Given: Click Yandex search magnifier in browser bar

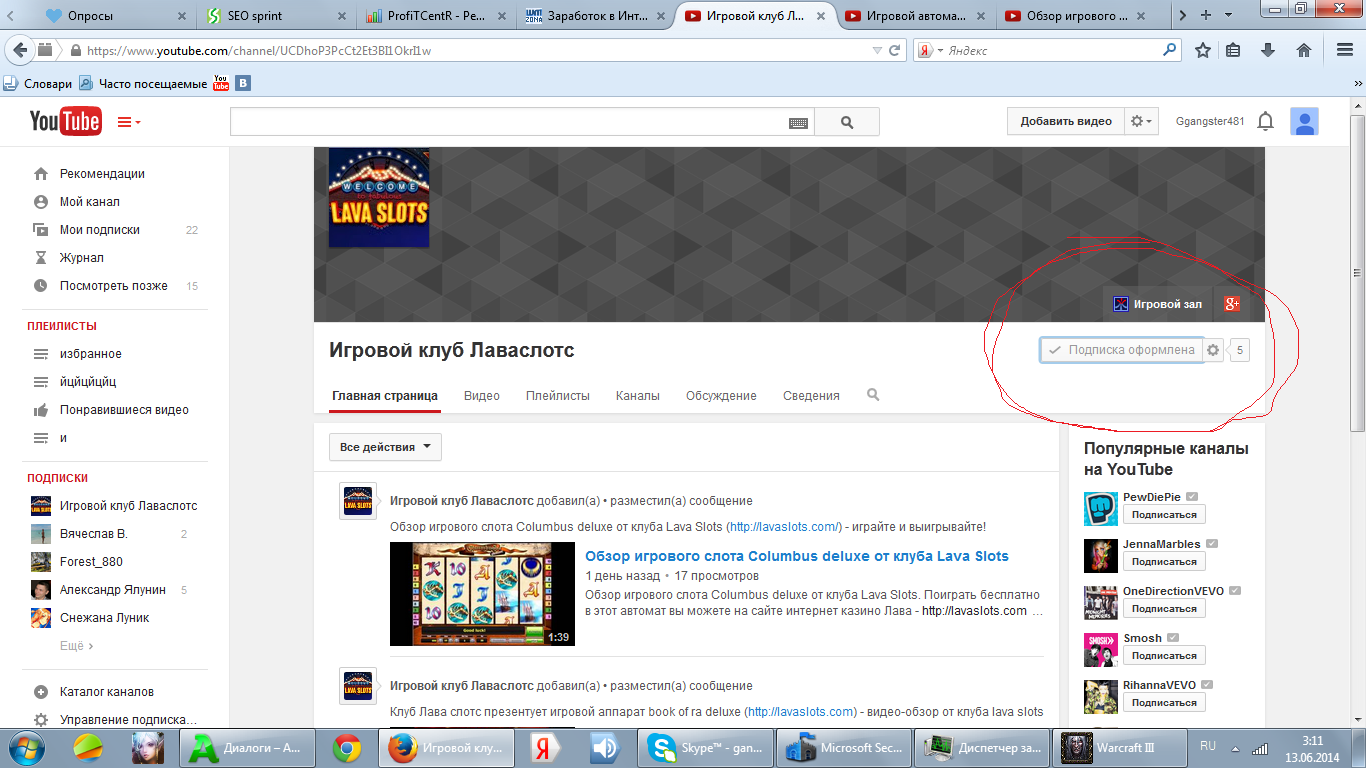Looking at the screenshot, I should point(1170,50).
